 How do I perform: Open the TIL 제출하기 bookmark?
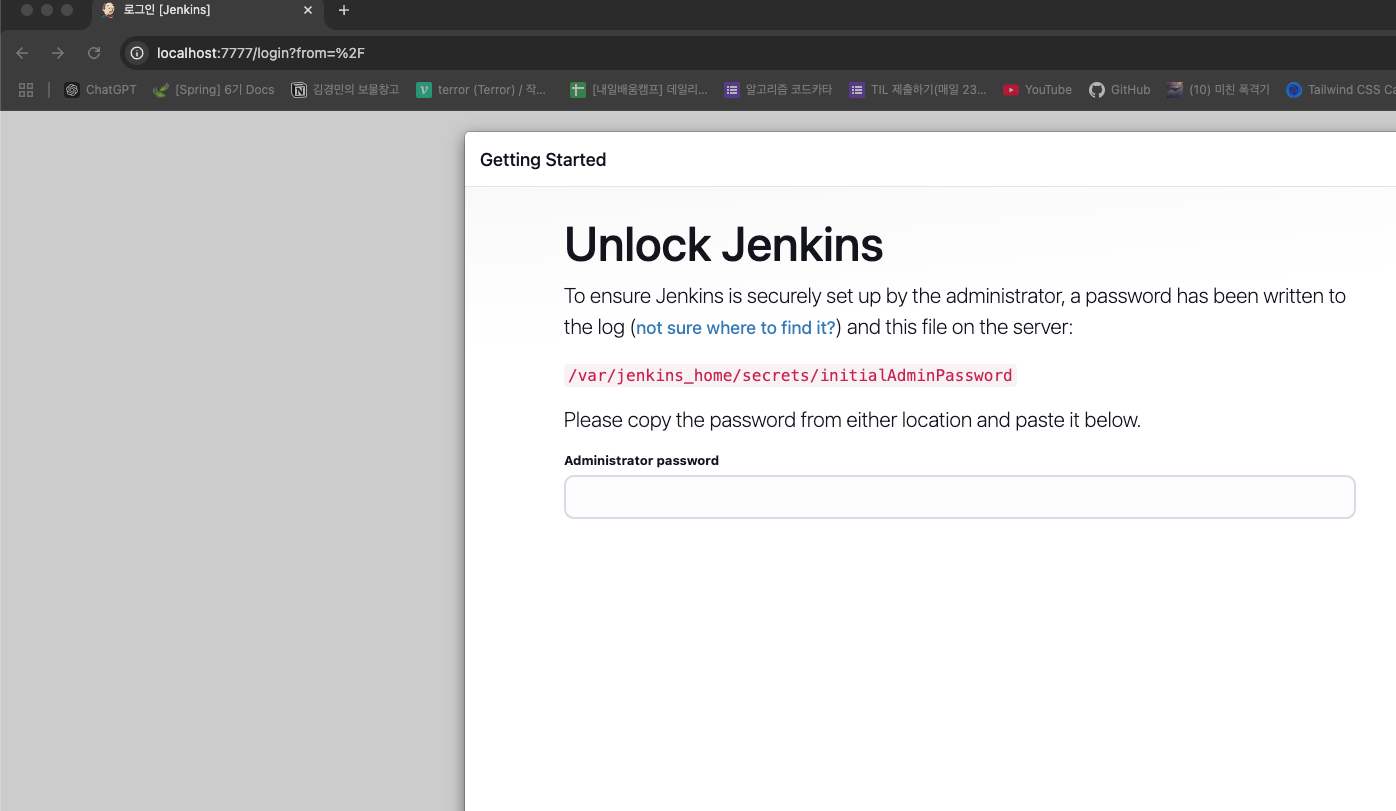coord(916,89)
